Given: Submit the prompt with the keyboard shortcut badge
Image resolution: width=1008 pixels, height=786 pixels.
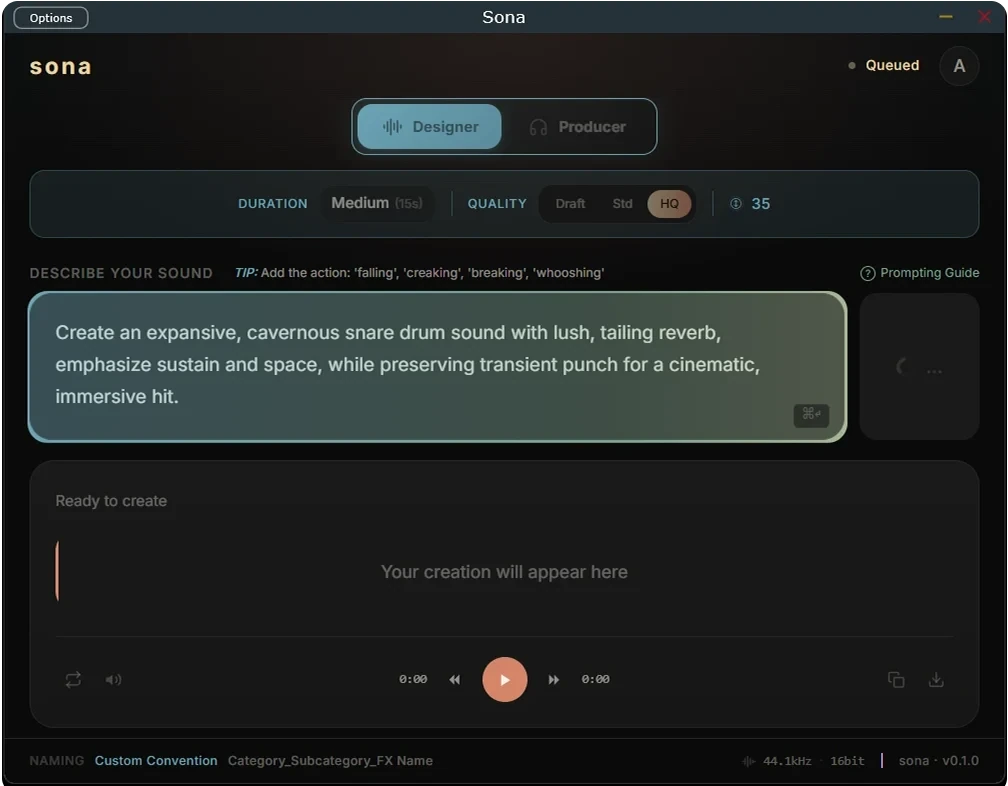Looking at the screenshot, I should (811, 415).
